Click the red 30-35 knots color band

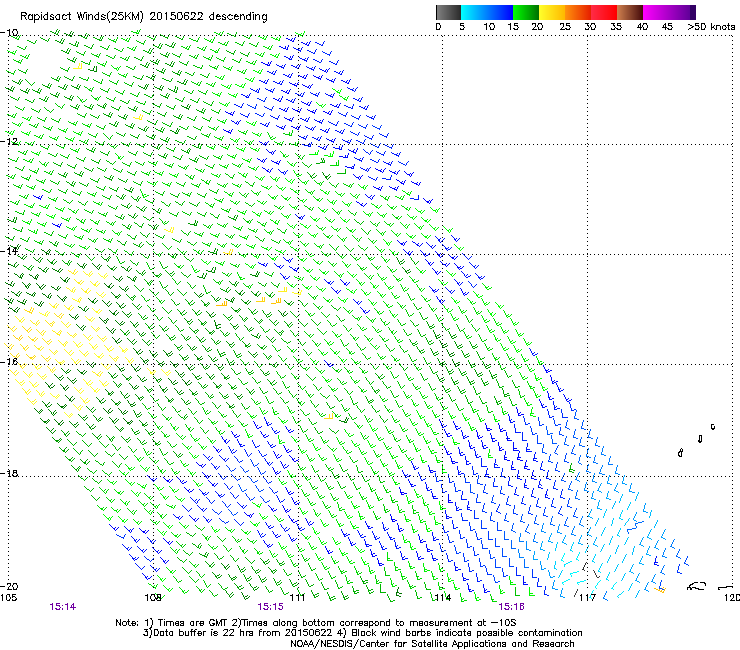(604, 12)
